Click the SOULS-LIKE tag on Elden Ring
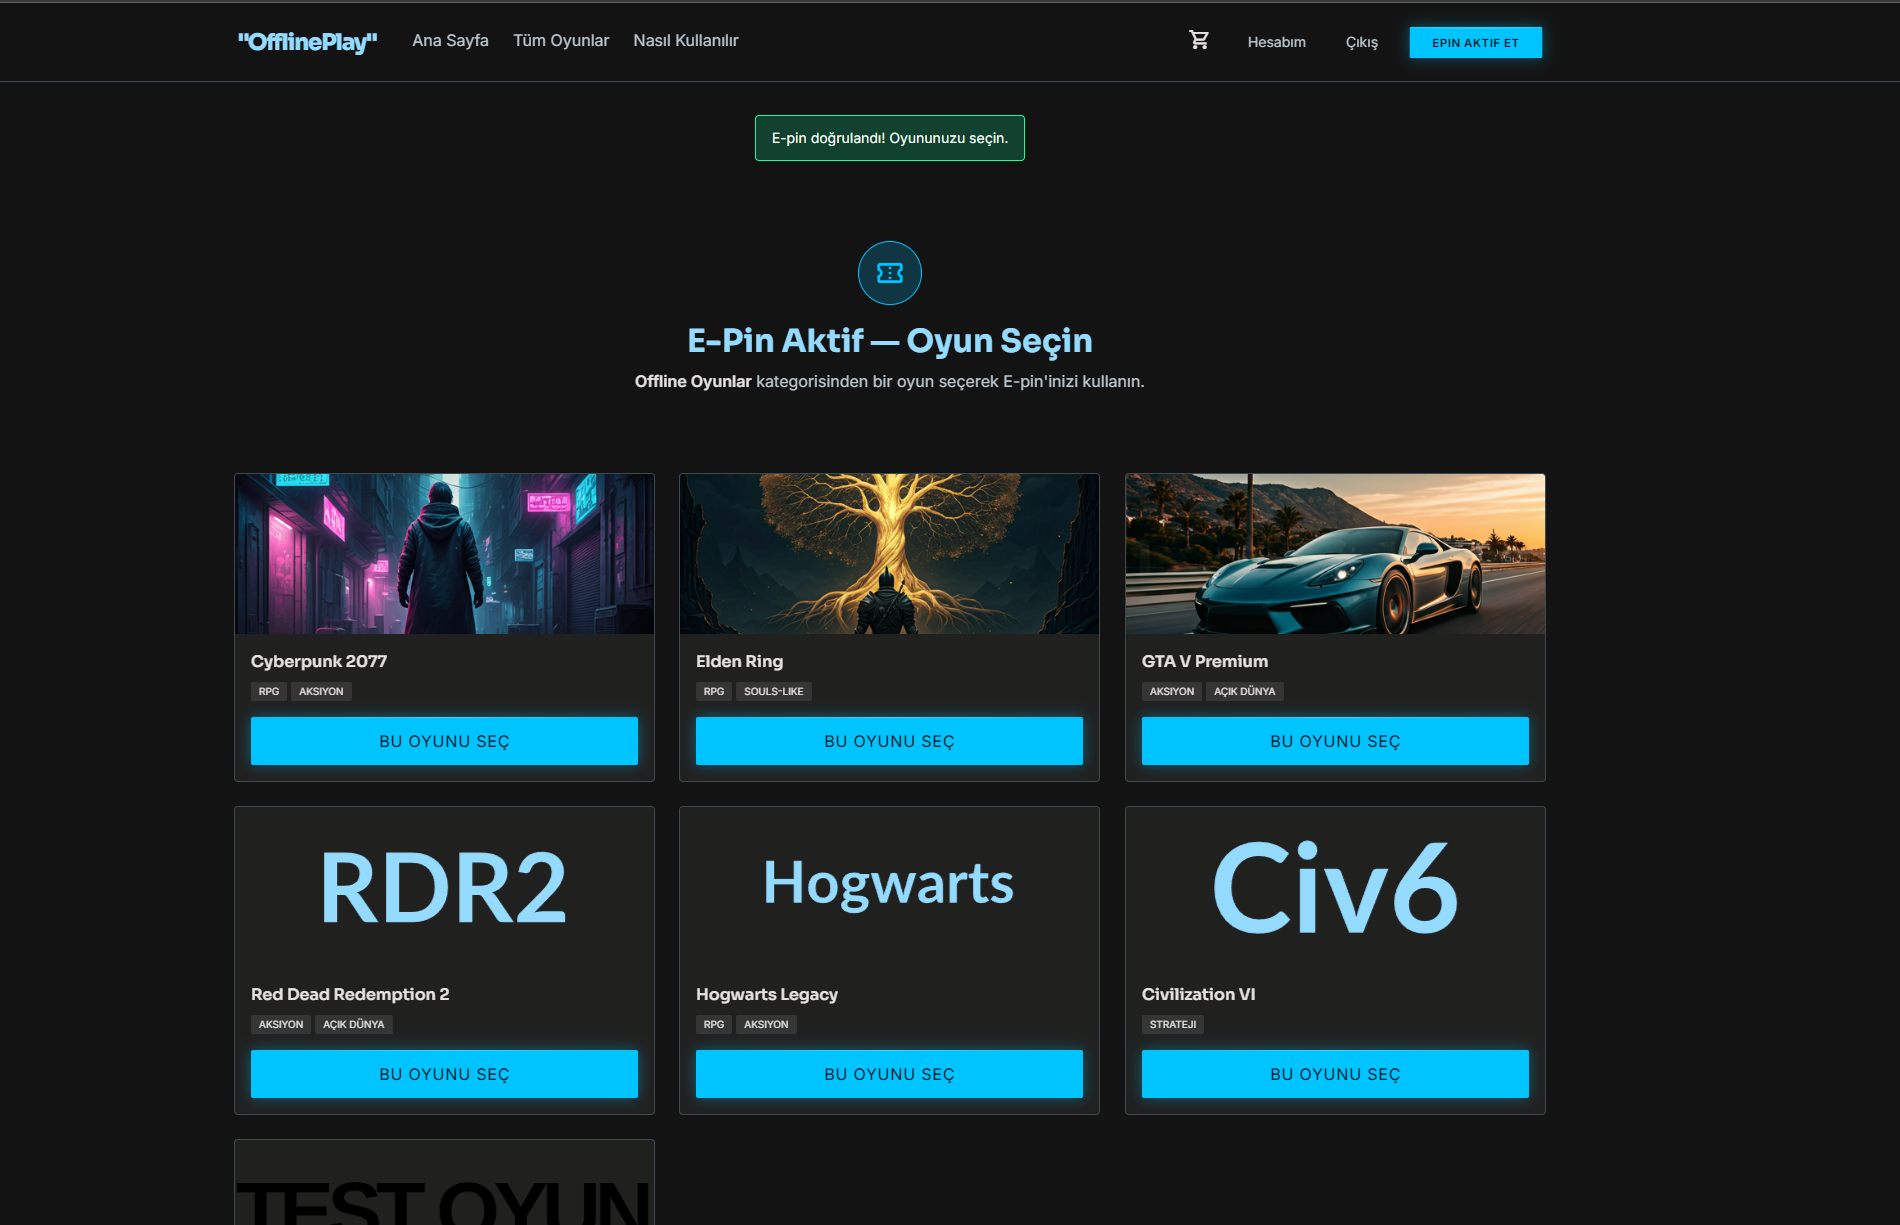 pos(774,691)
